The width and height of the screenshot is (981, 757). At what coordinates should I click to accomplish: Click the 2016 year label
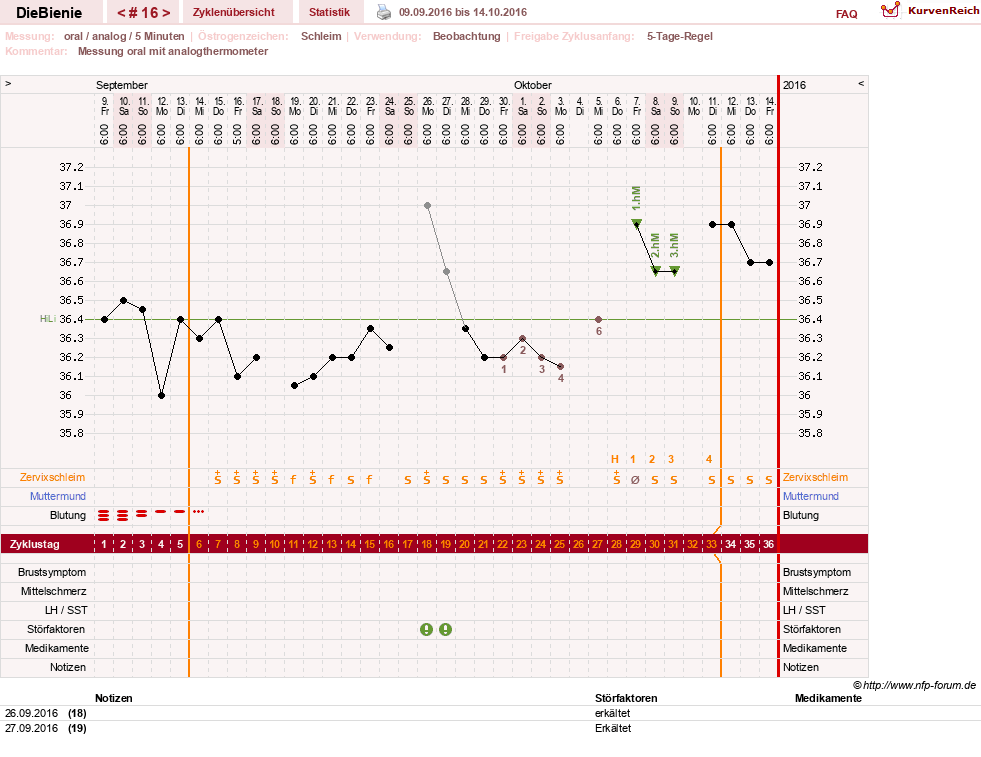795,85
